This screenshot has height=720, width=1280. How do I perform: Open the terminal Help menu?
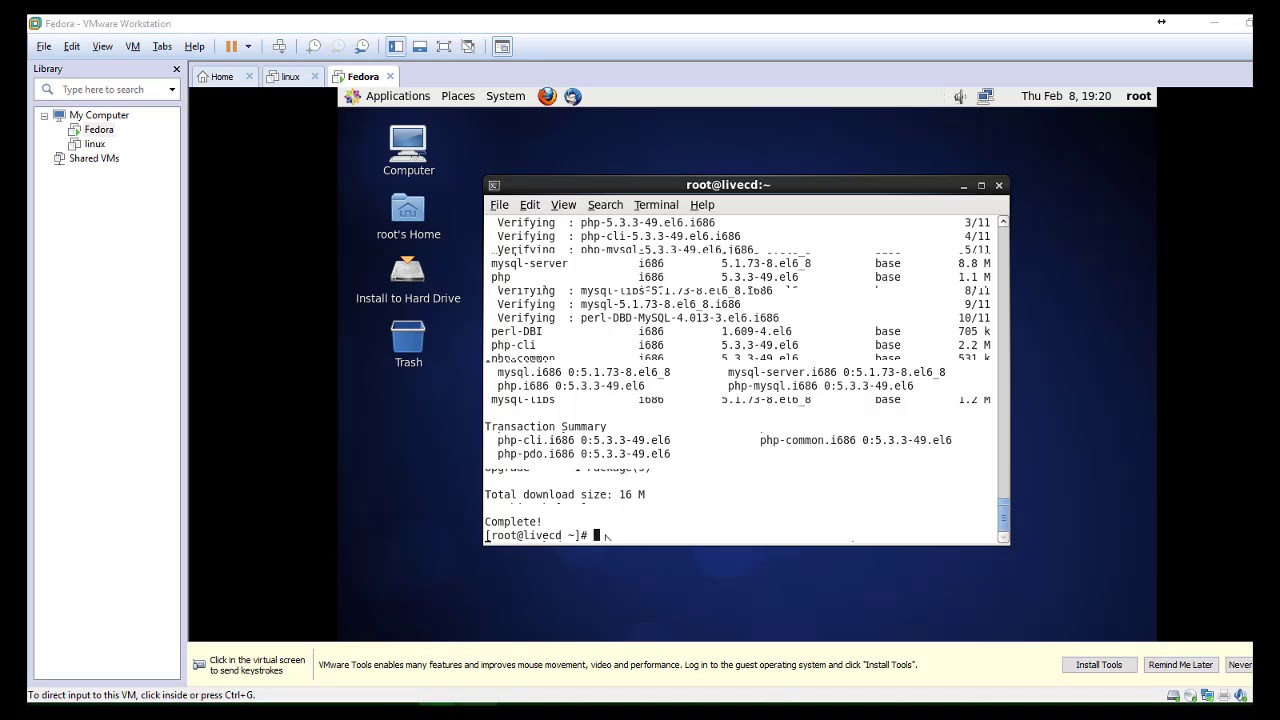702,205
